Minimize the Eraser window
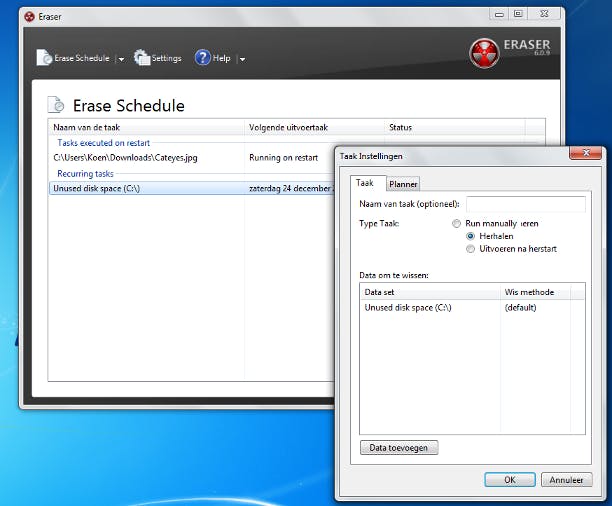This screenshot has height=506, width=612. [x=499, y=14]
